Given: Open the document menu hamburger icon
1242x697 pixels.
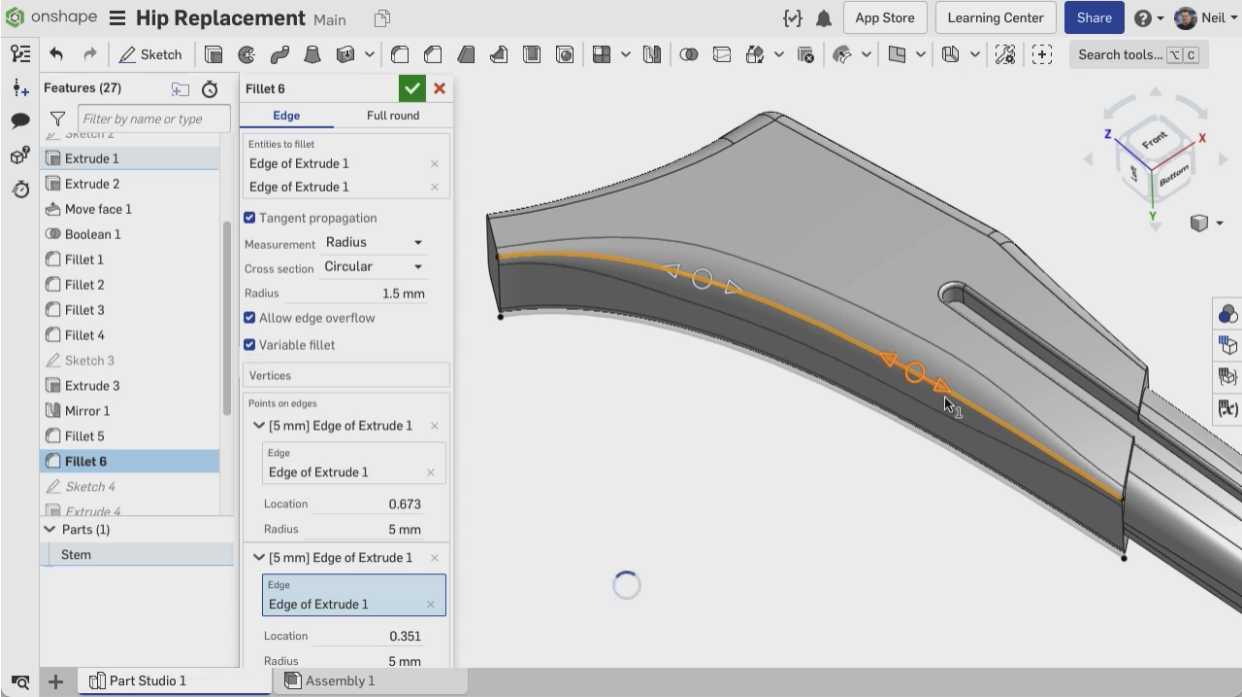Looking at the screenshot, I should pyautogui.click(x=117, y=18).
